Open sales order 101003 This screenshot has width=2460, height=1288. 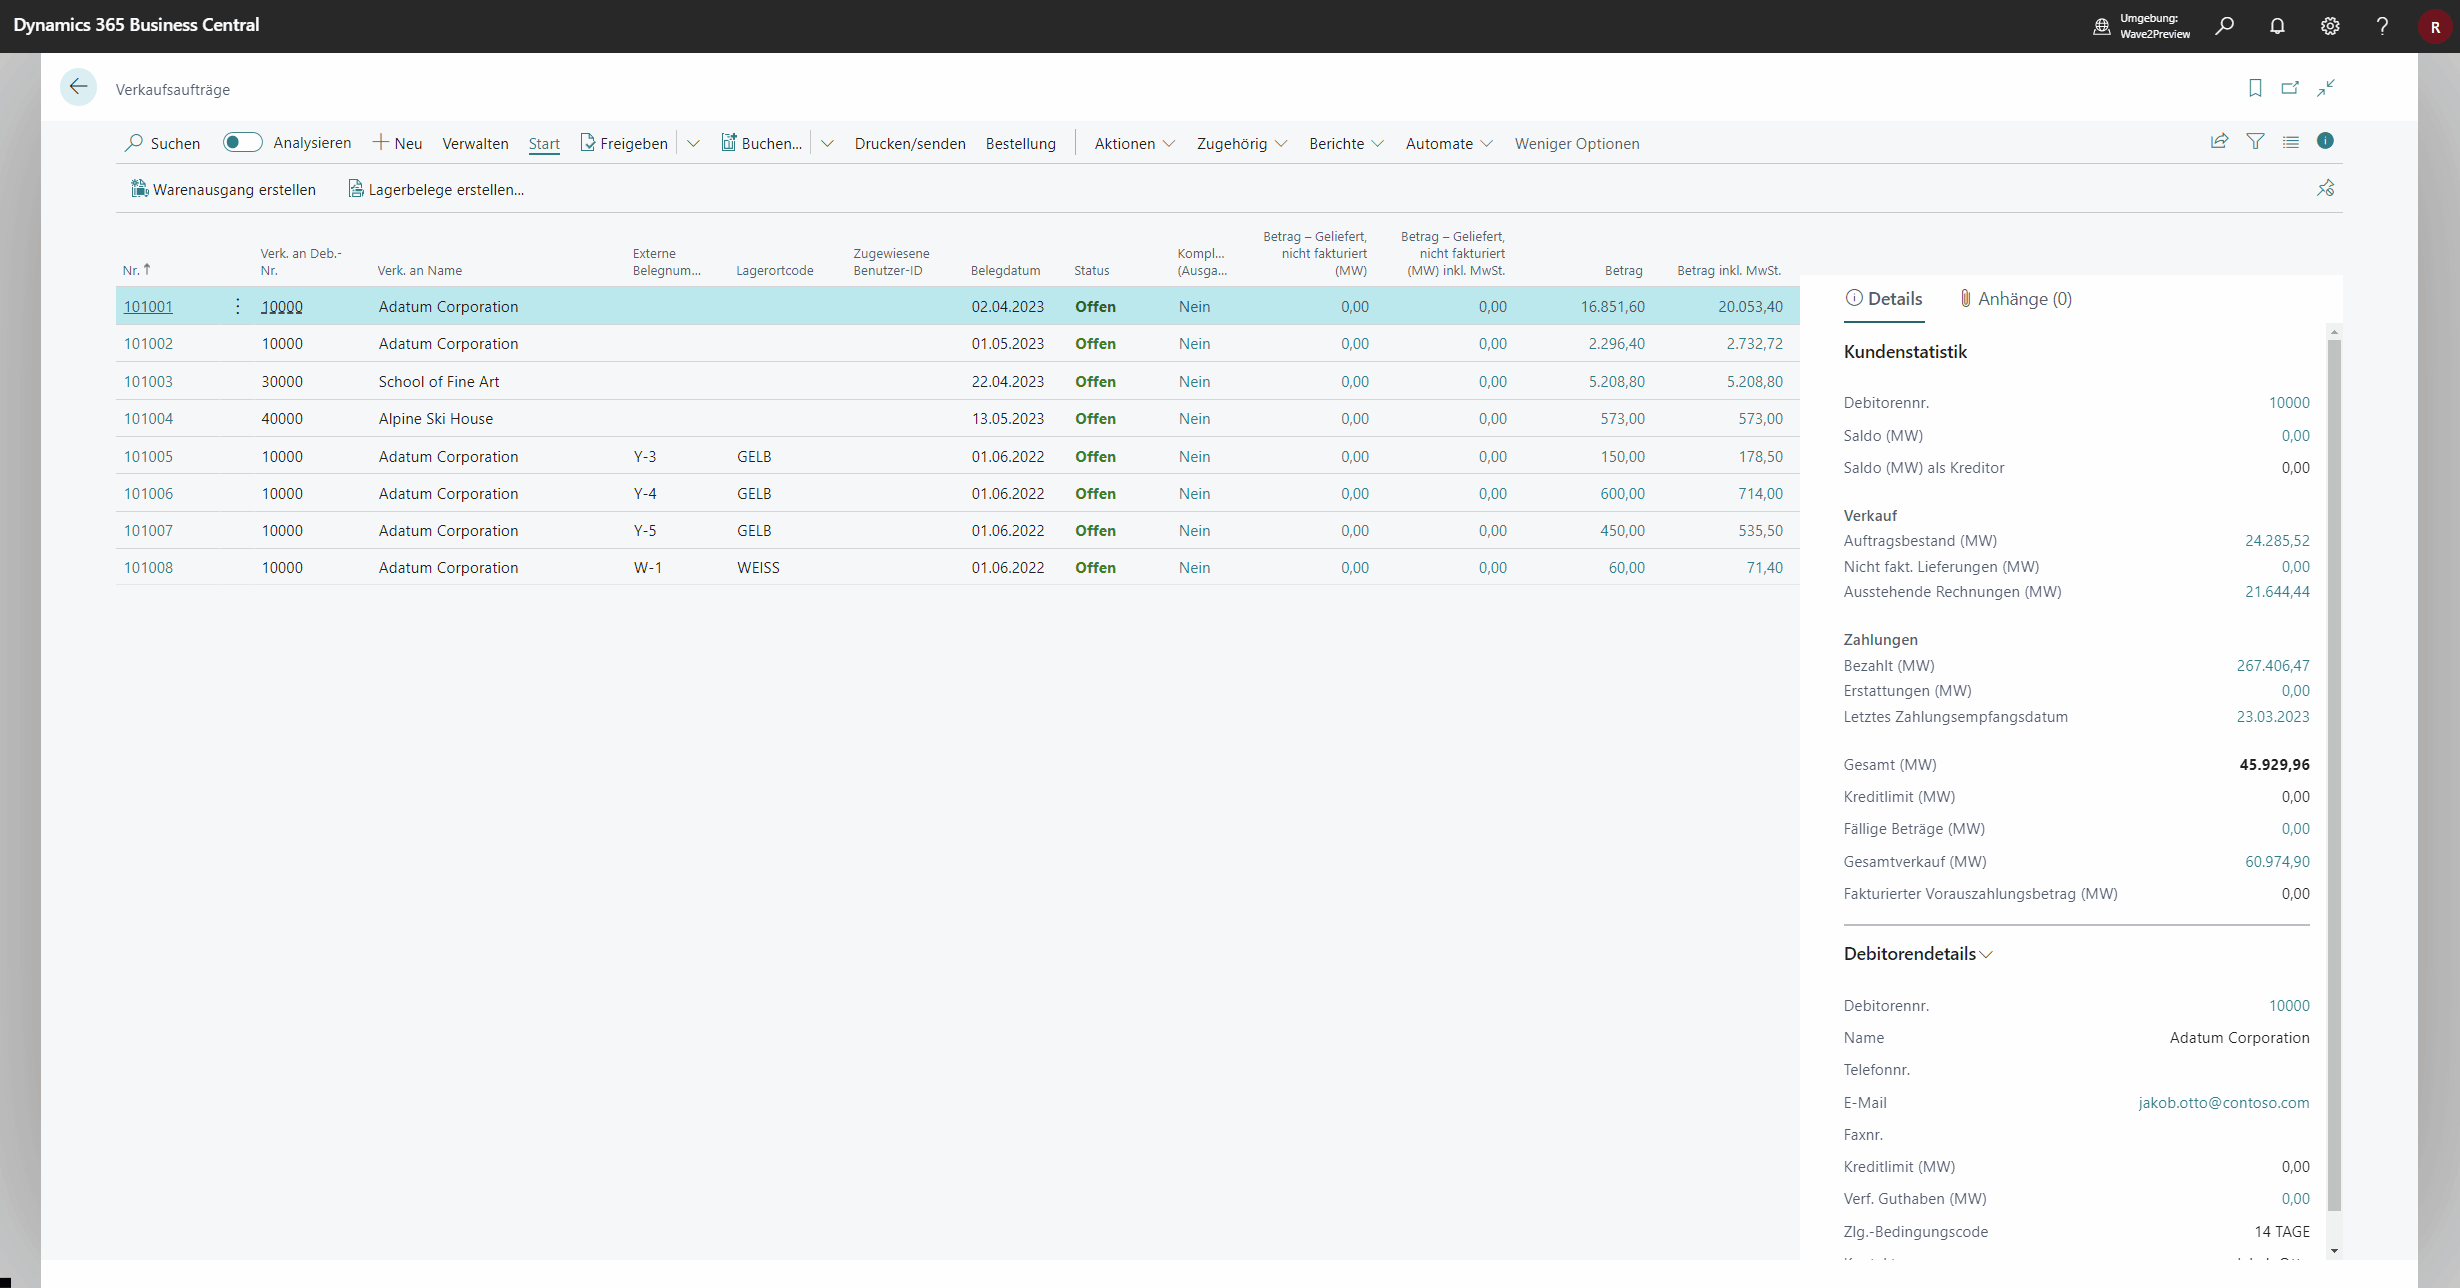point(148,381)
